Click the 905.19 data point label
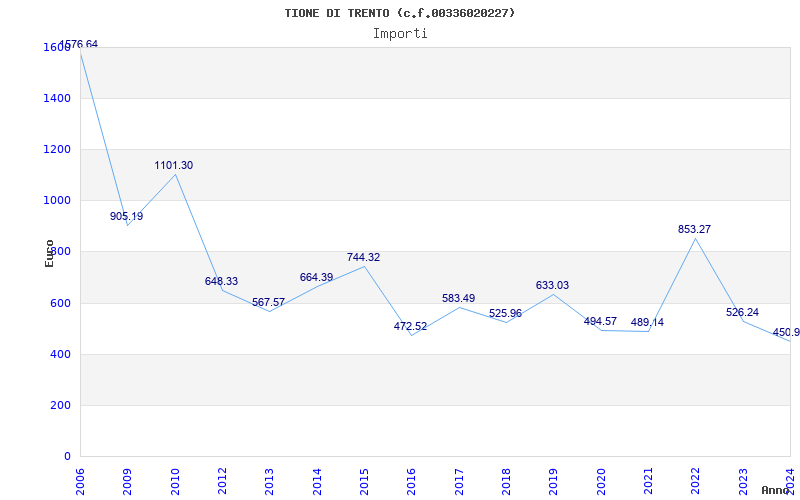Image resolution: width=800 pixels, height=500 pixels. click(x=126, y=216)
